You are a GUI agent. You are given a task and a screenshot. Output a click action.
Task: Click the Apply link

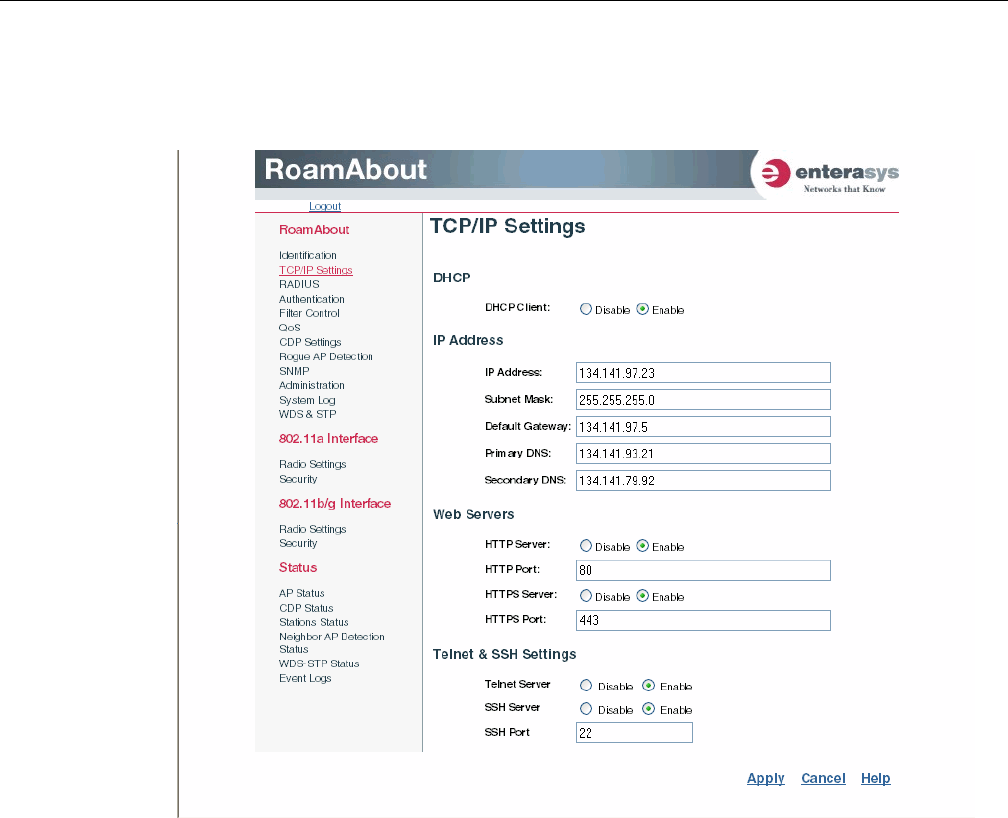pyautogui.click(x=766, y=778)
